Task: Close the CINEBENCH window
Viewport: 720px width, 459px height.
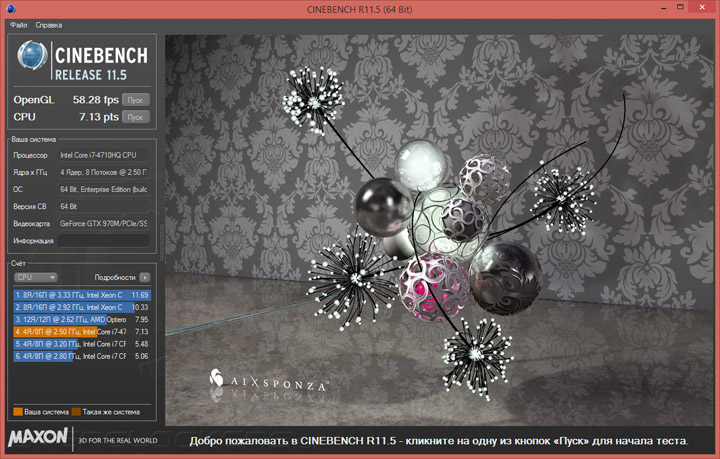Action: click(x=703, y=7)
